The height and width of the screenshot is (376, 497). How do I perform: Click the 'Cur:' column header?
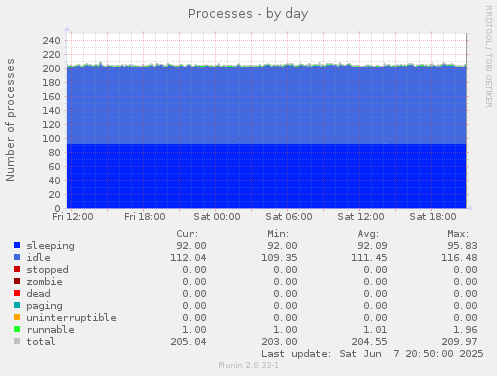click(x=187, y=234)
